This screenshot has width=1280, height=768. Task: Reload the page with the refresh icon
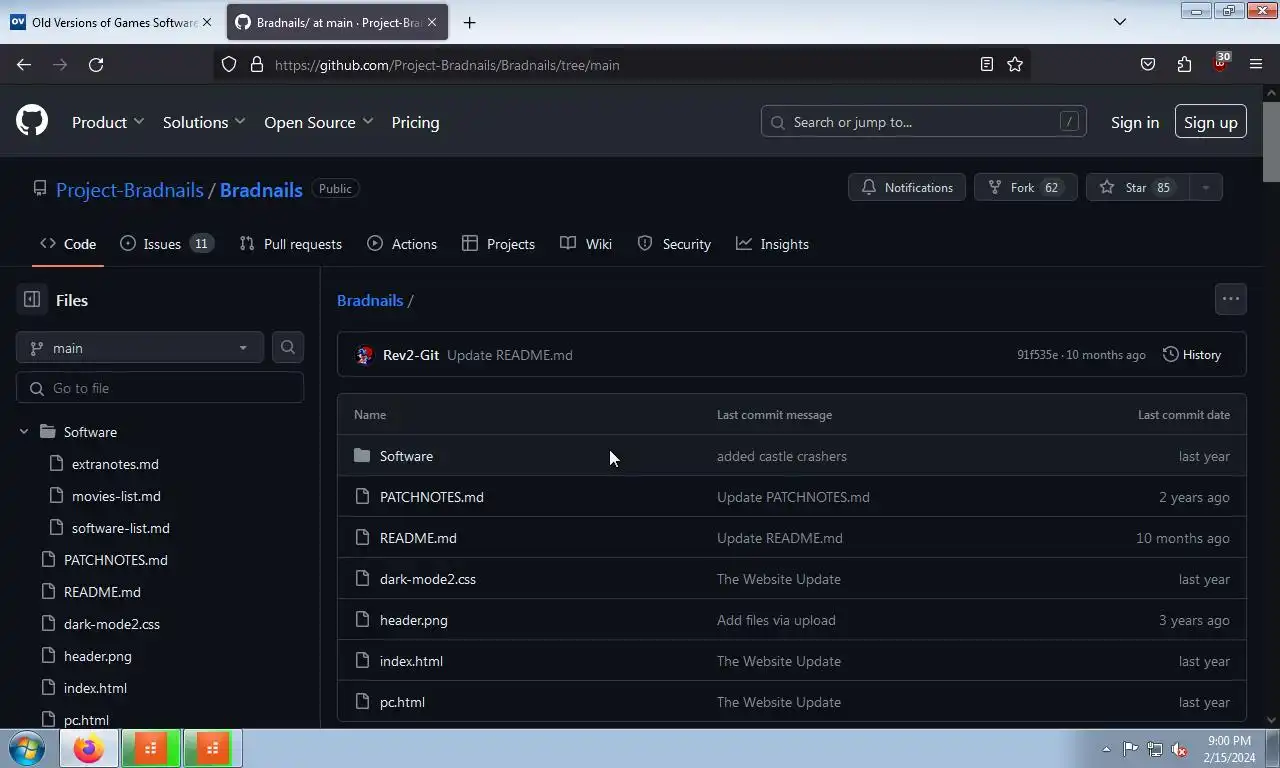pos(96,65)
